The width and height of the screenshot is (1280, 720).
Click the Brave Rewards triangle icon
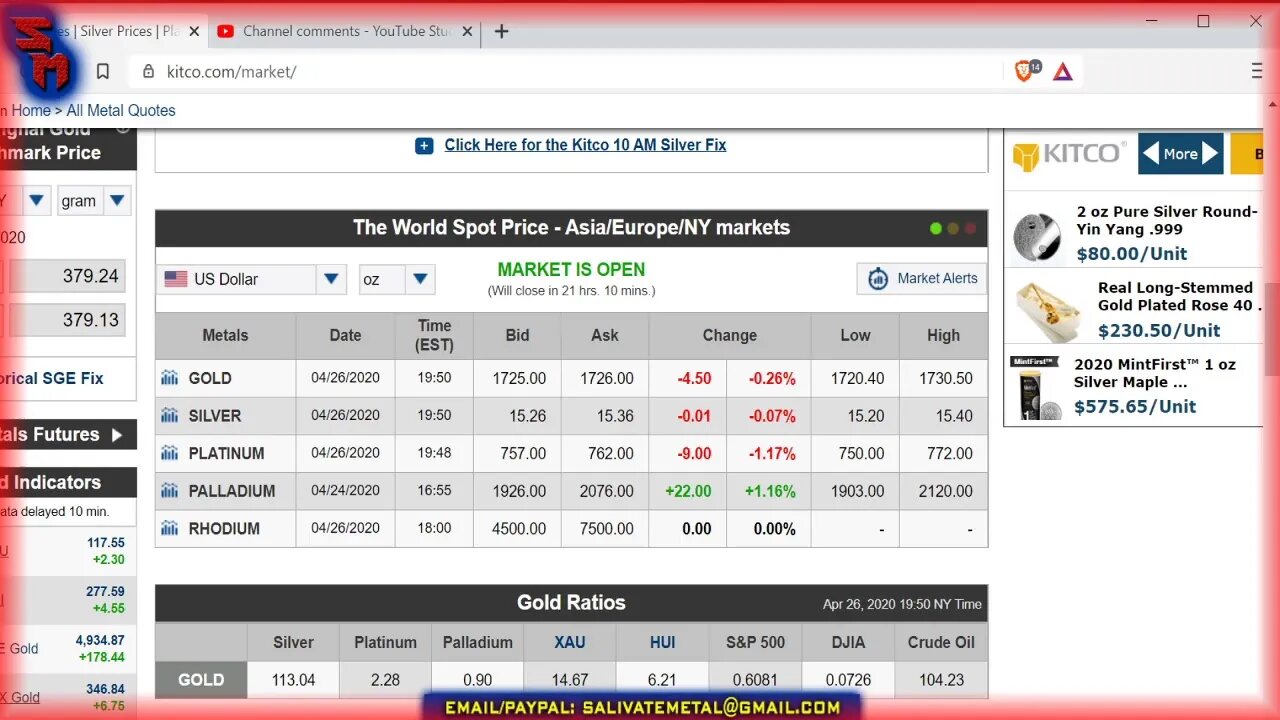coord(1063,72)
